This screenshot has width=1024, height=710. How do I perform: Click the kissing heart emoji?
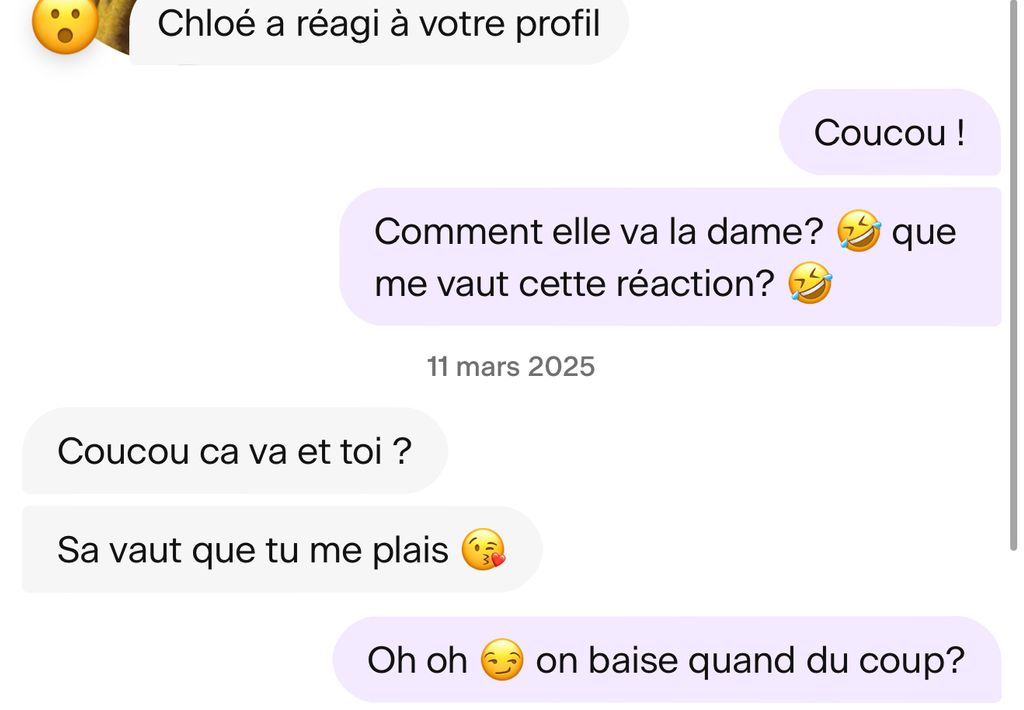pos(484,550)
